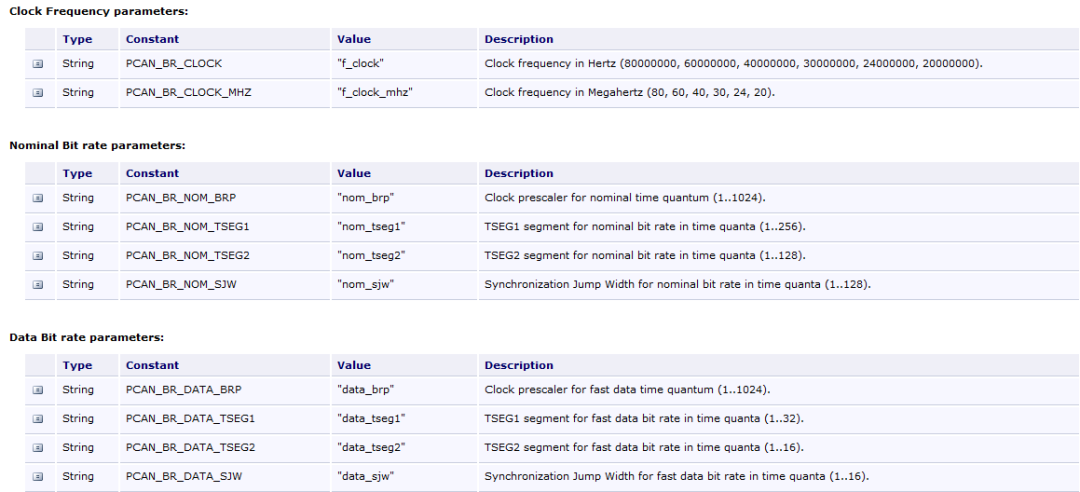
Task: Click the icon next to PCAN_BR_NOM_TSEG1
Action: pyautogui.click(x=38, y=227)
